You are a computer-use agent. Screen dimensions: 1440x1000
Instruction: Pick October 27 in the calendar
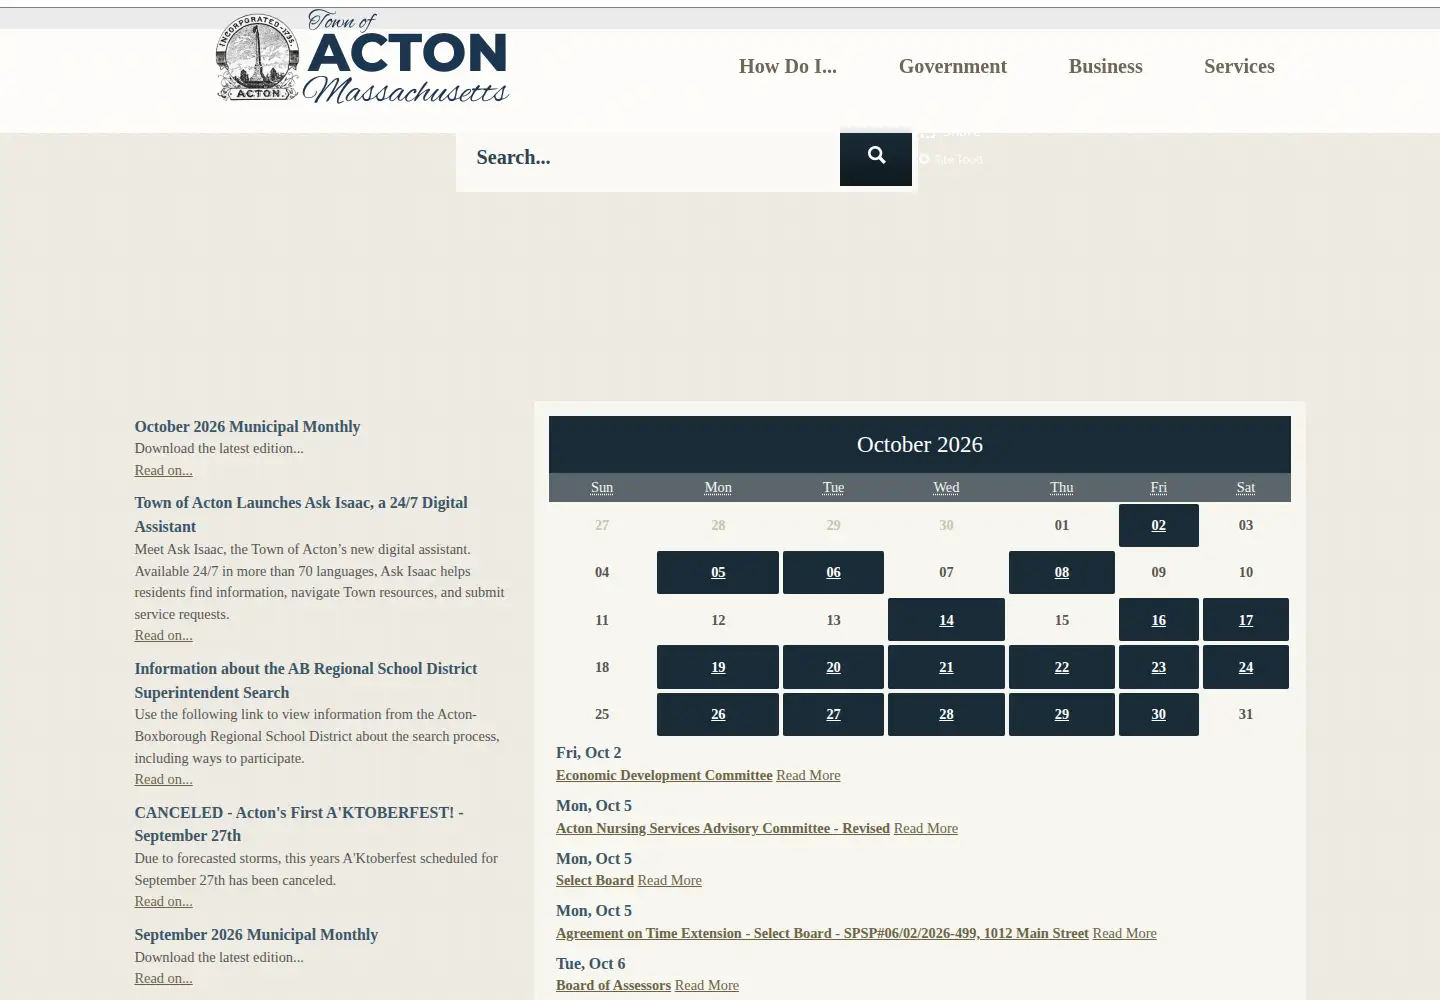[x=833, y=714]
